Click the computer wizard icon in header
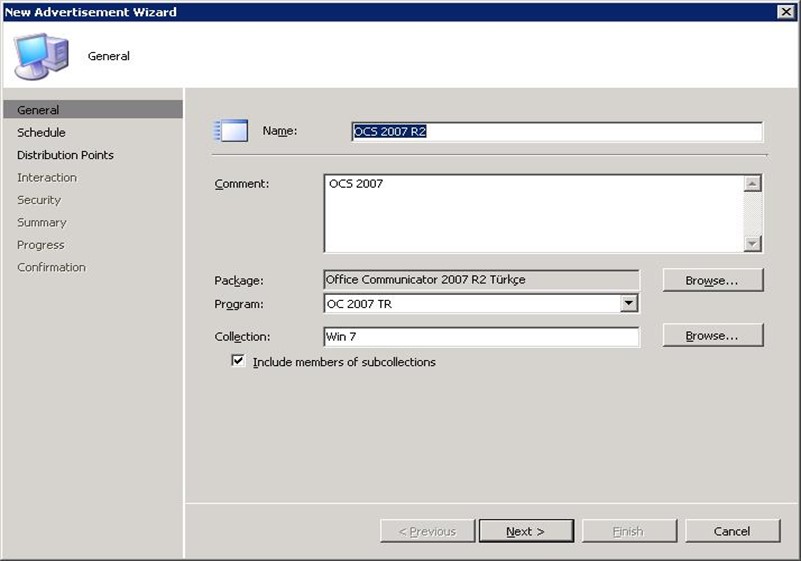 point(41,56)
